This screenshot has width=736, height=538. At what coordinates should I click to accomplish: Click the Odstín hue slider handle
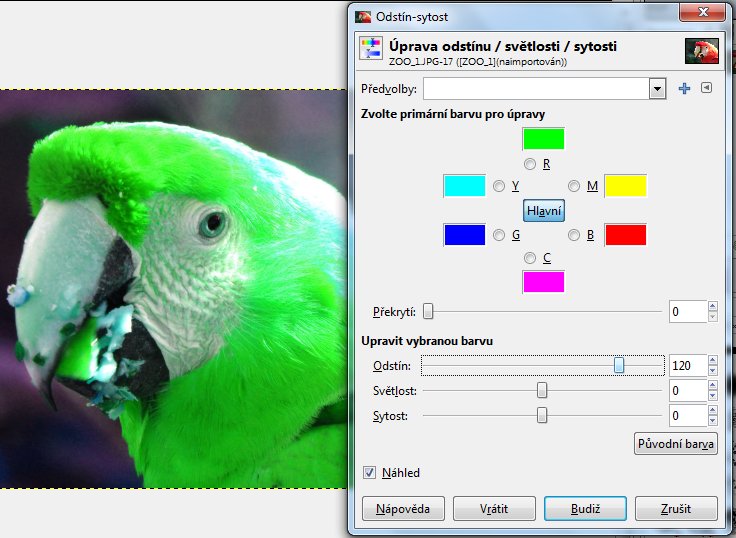point(619,365)
